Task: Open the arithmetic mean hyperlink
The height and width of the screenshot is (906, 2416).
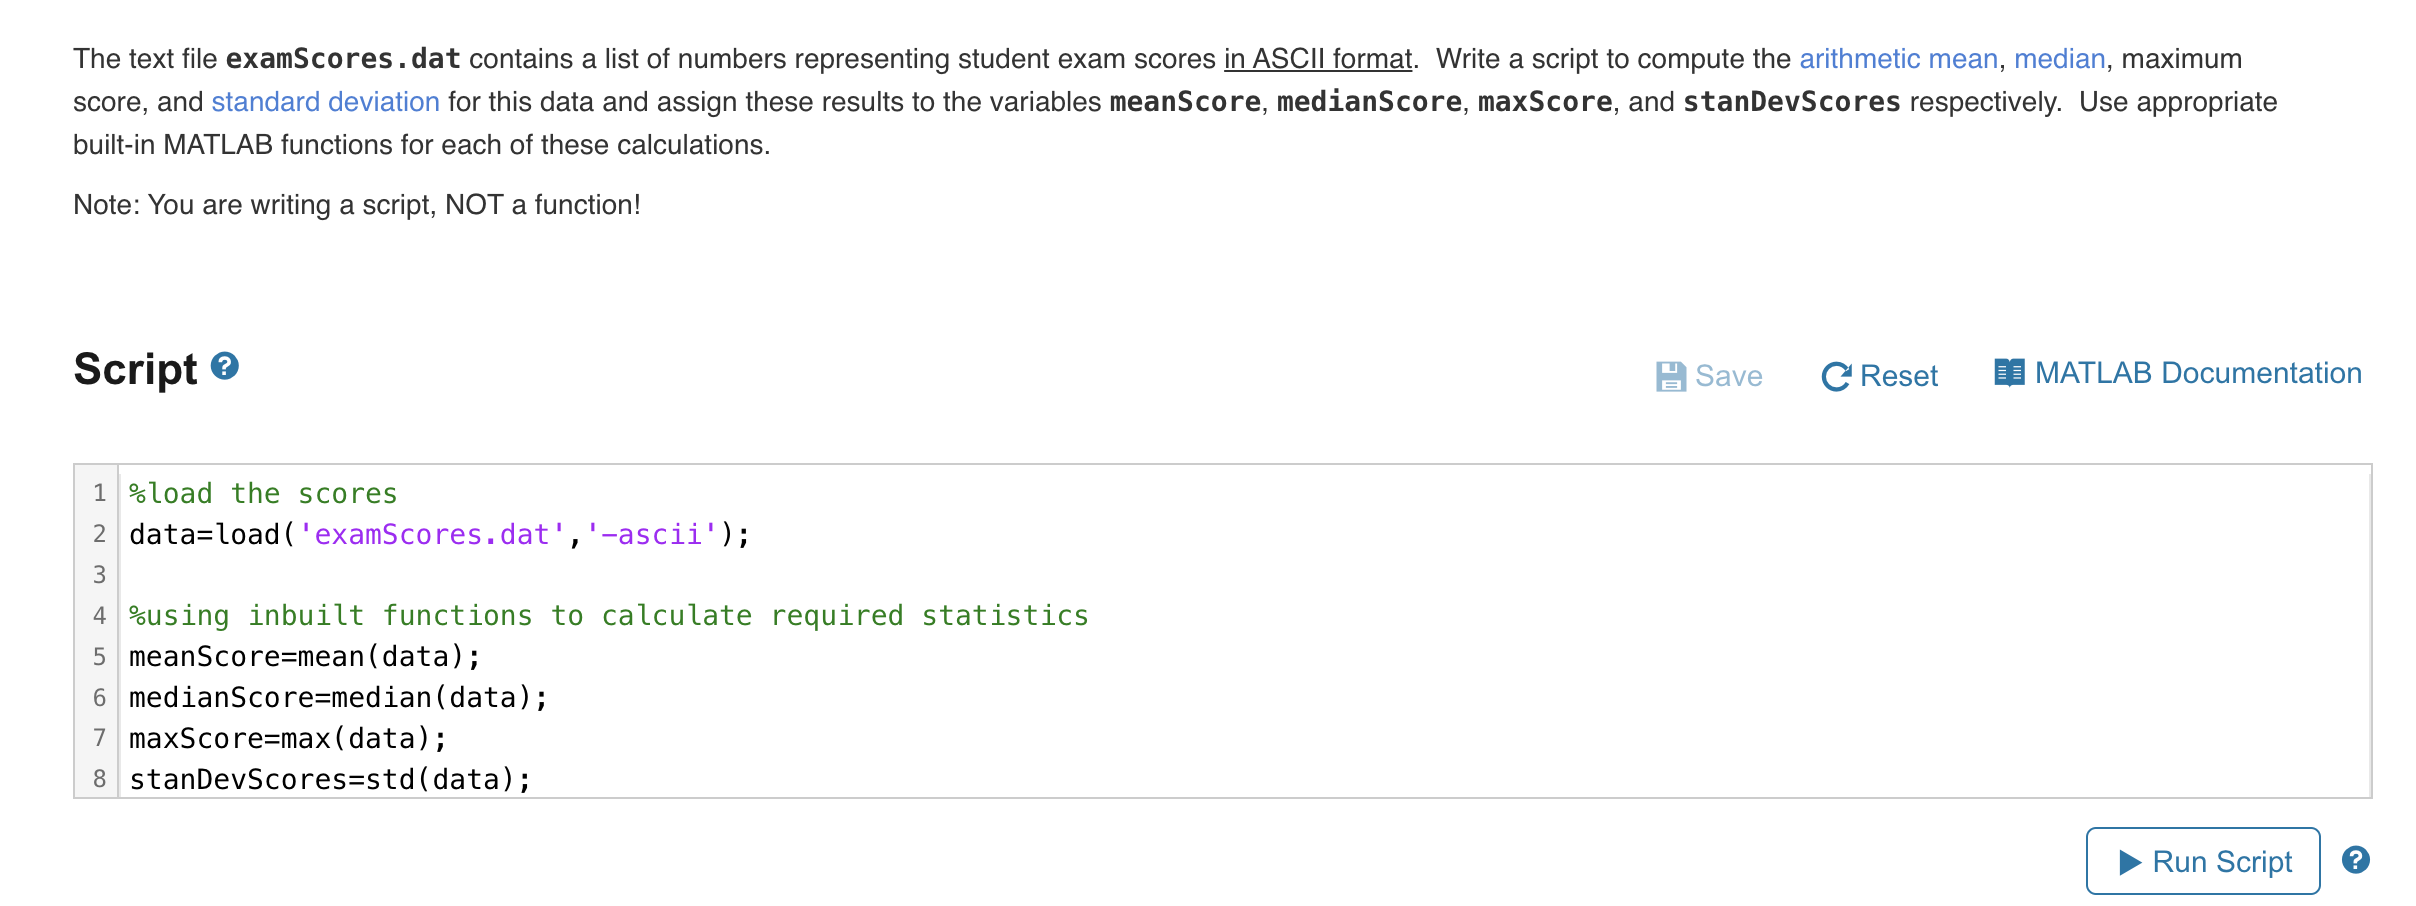Action: click(1898, 59)
